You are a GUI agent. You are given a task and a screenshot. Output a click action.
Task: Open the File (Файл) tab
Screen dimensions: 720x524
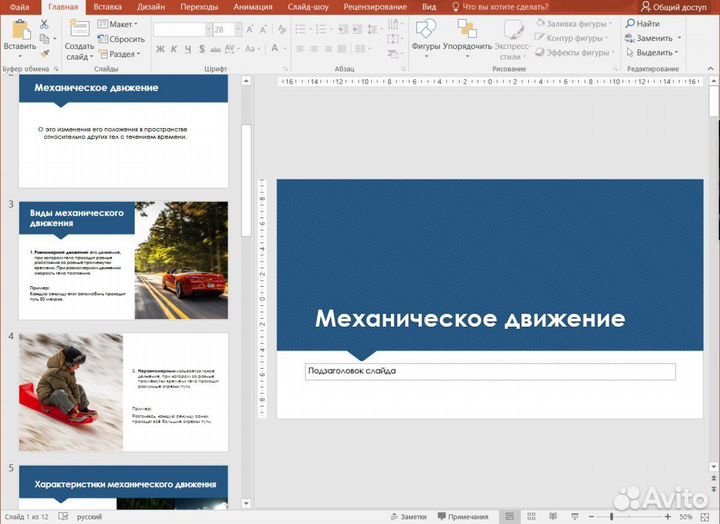click(x=20, y=7)
